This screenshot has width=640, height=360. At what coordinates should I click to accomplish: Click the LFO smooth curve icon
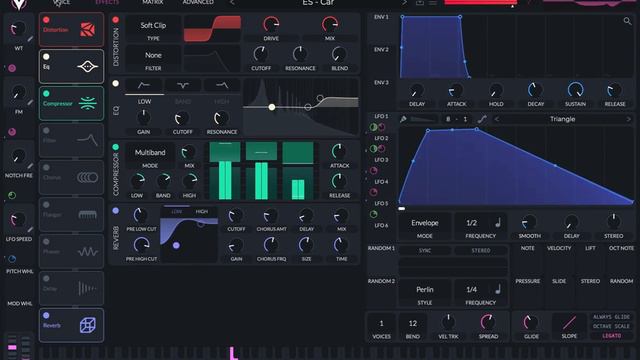point(482,119)
